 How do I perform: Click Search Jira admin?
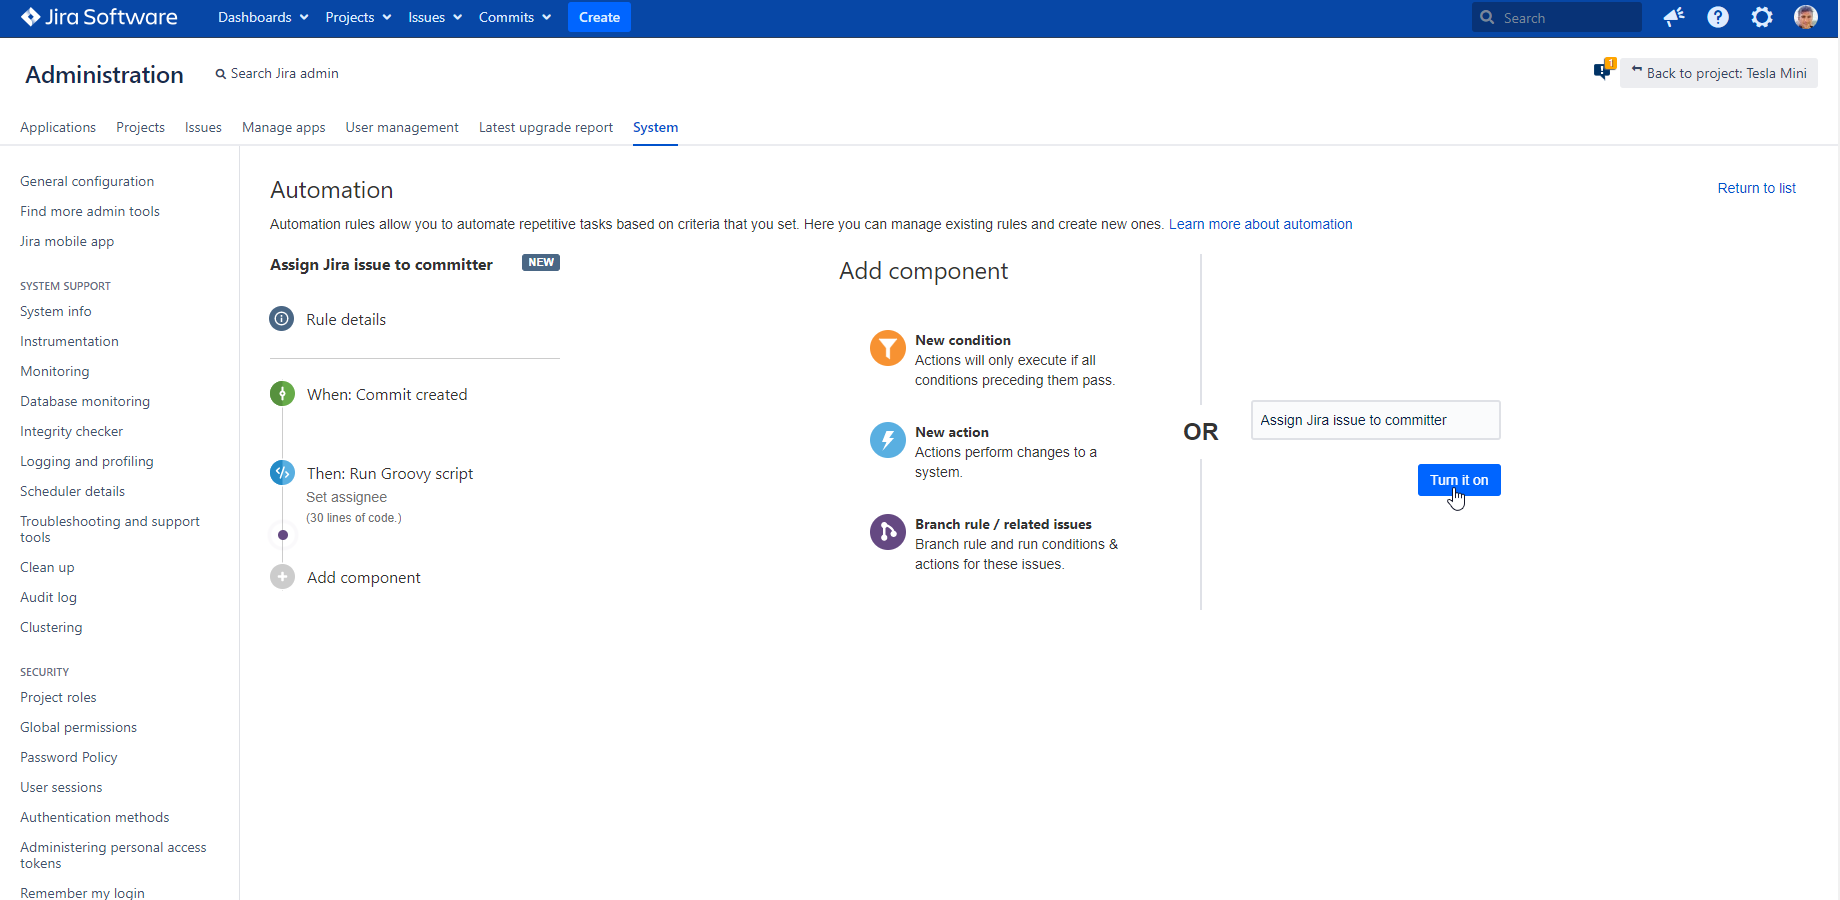pos(277,73)
